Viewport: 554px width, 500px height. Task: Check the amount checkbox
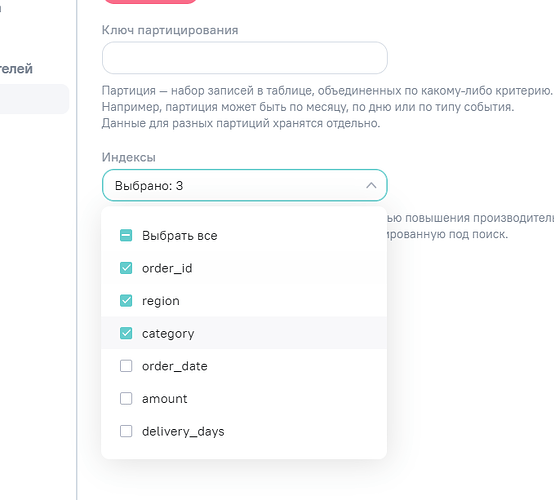click(126, 399)
